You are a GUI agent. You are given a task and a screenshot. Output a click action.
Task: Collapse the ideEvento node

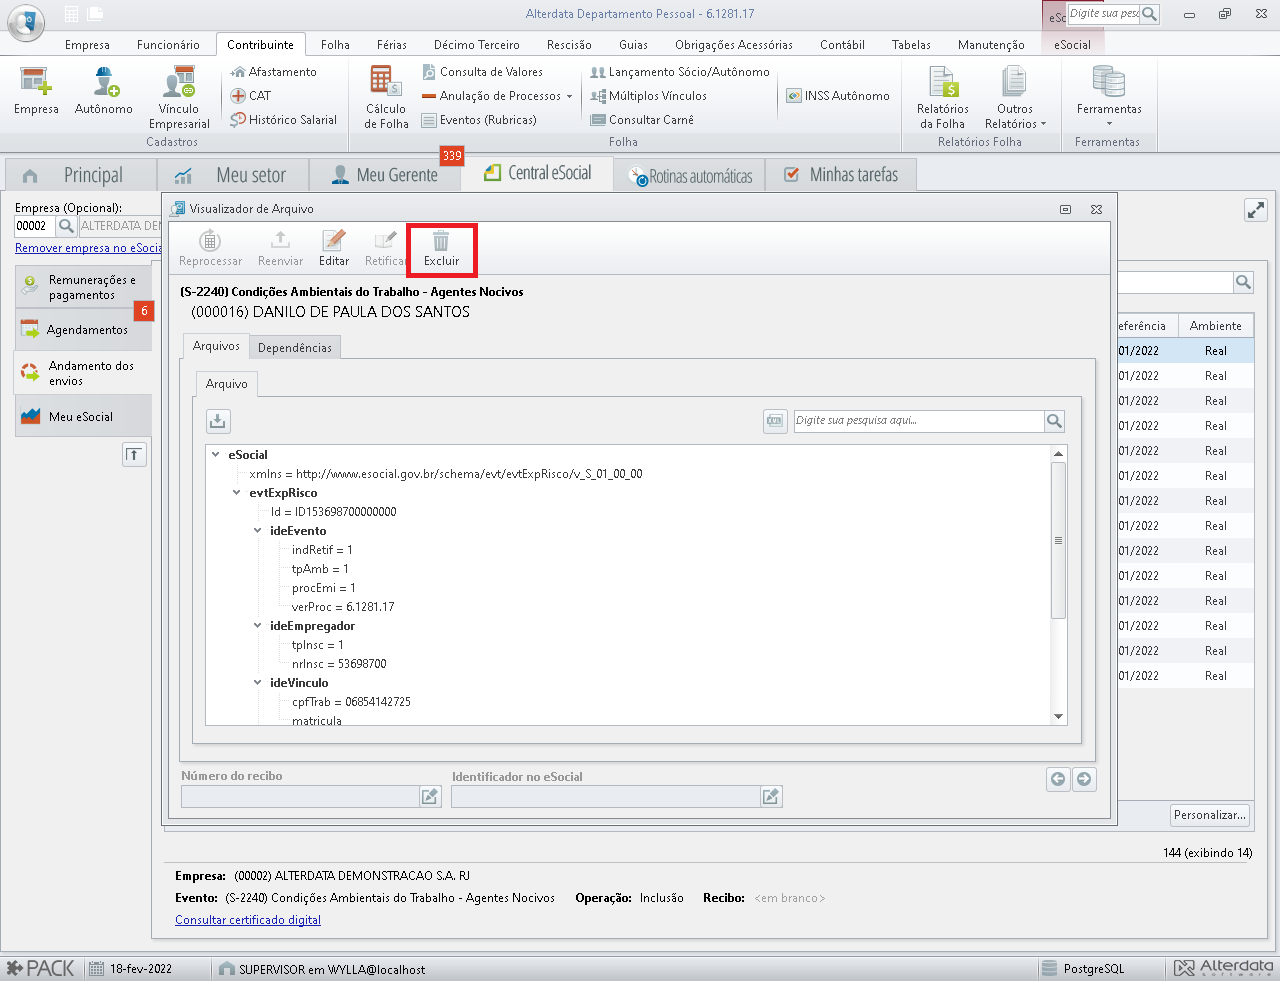coord(257,531)
